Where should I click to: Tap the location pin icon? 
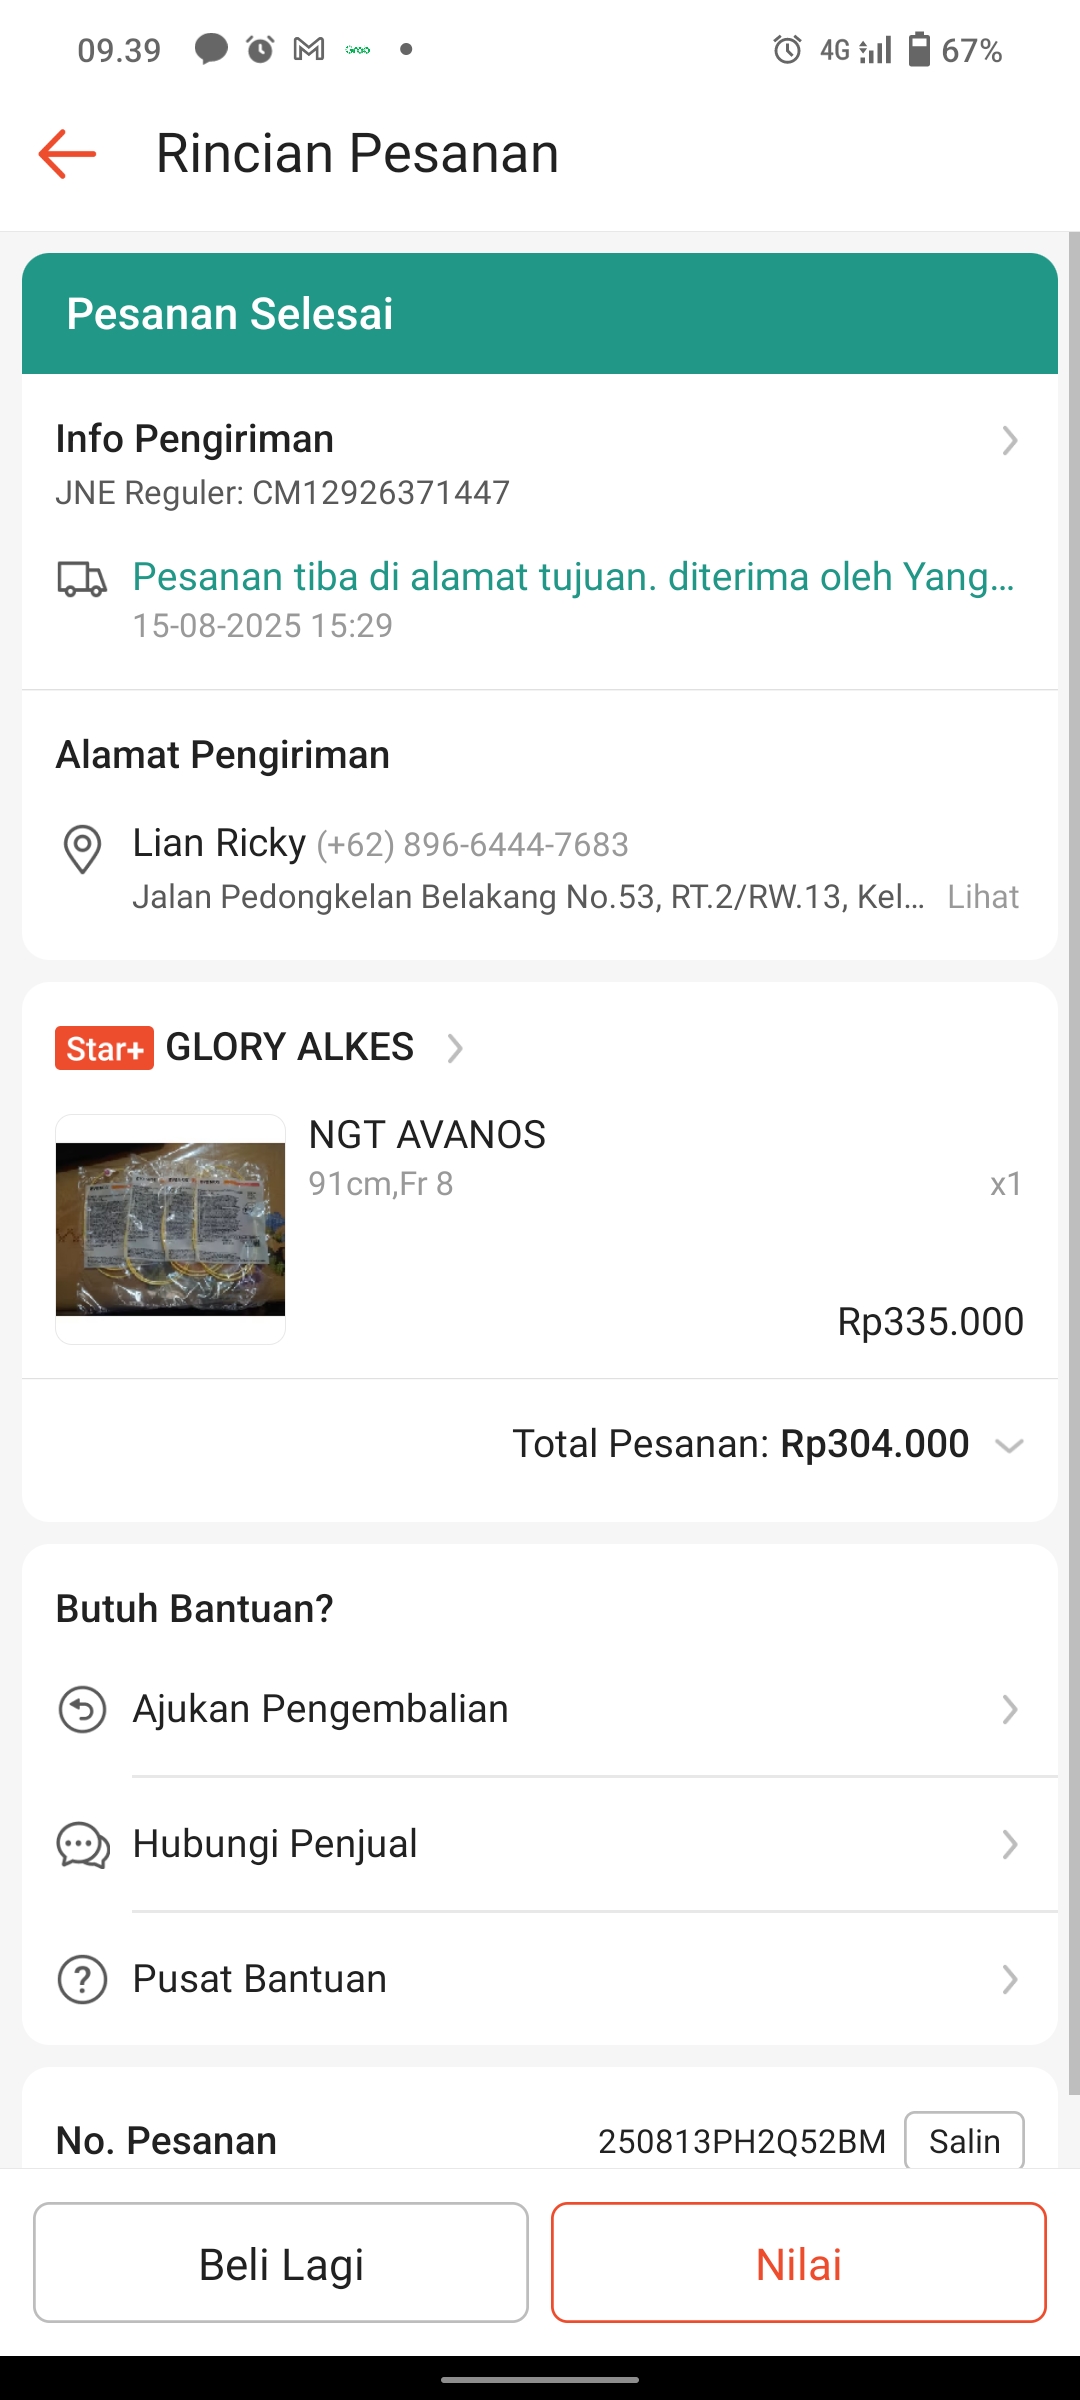tap(82, 849)
